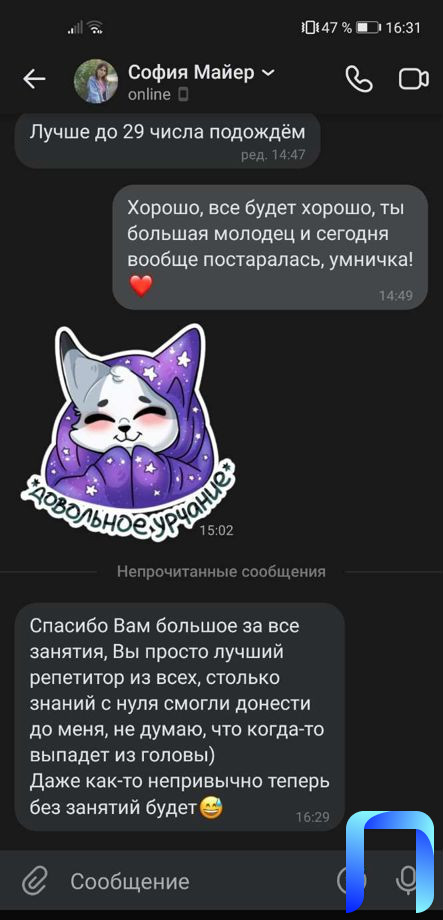Tap the София Майер contact name header
The width and height of the screenshot is (443, 920).
click(x=191, y=72)
